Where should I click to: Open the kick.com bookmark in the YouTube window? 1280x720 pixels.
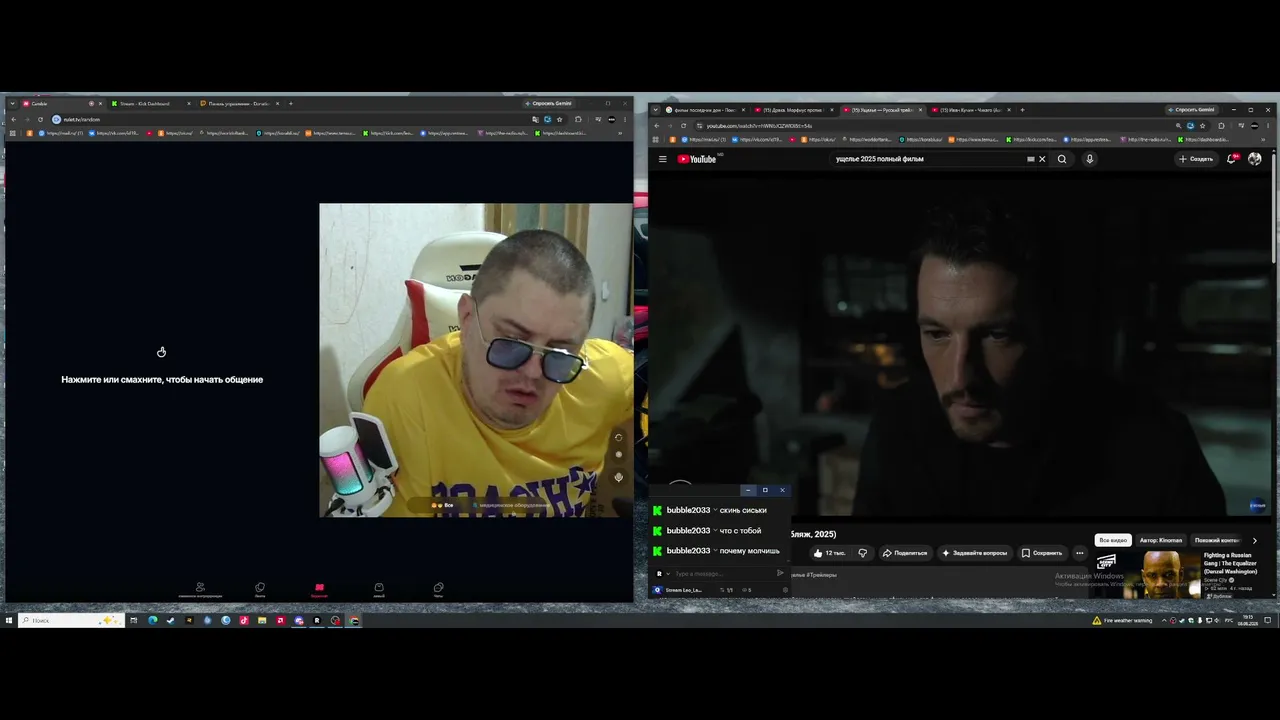pos(1031,140)
